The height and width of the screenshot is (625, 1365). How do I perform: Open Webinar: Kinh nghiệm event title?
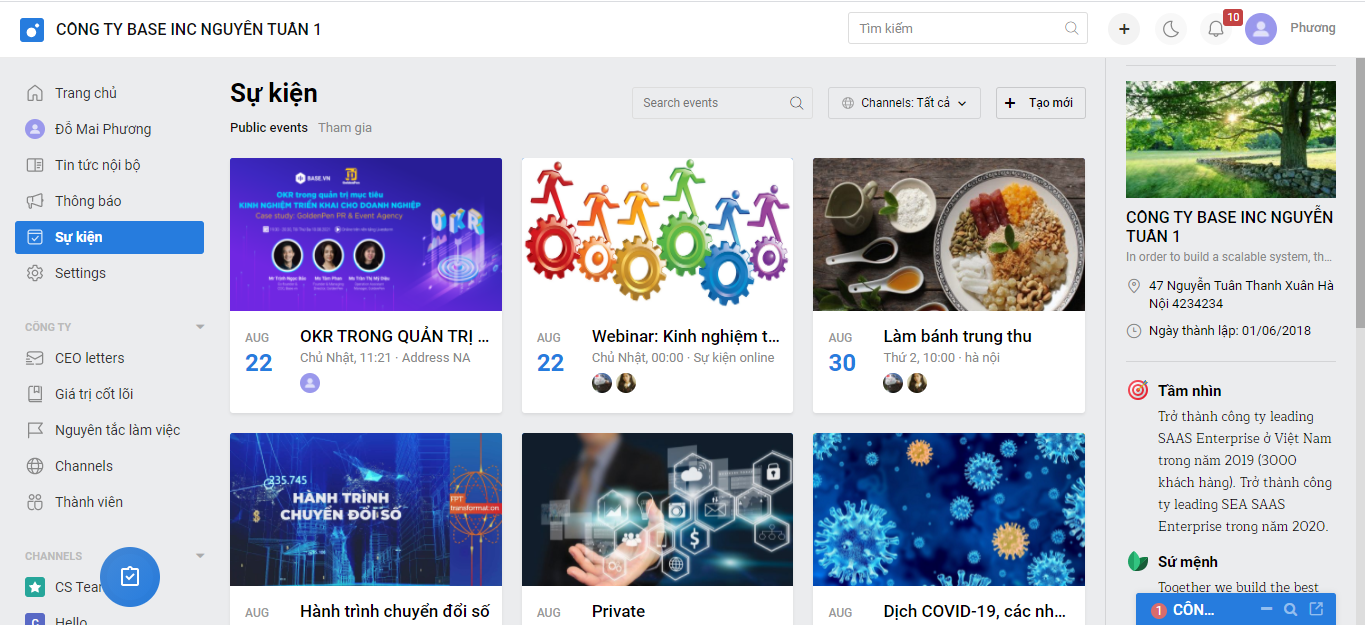(x=686, y=336)
